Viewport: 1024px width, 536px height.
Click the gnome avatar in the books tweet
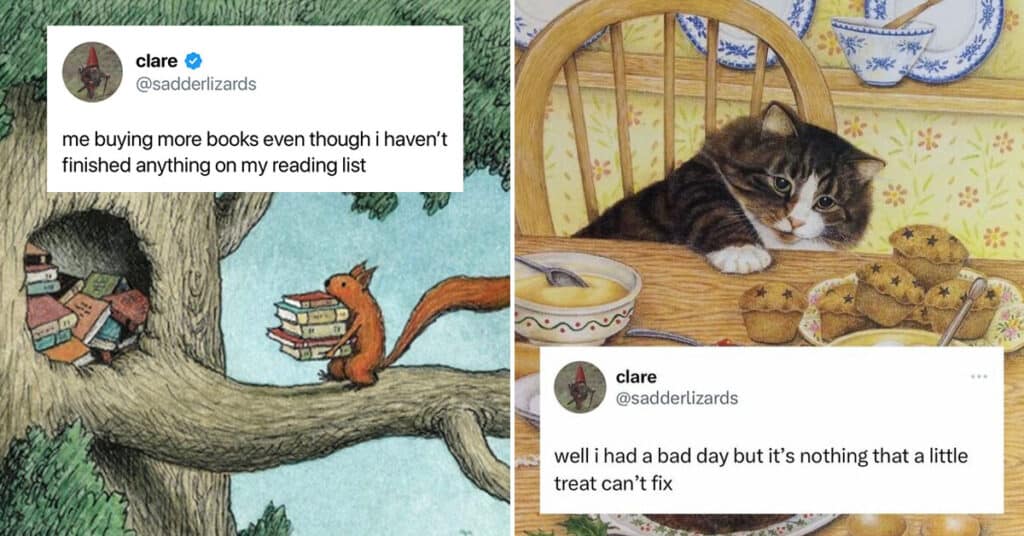coord(92,72)
